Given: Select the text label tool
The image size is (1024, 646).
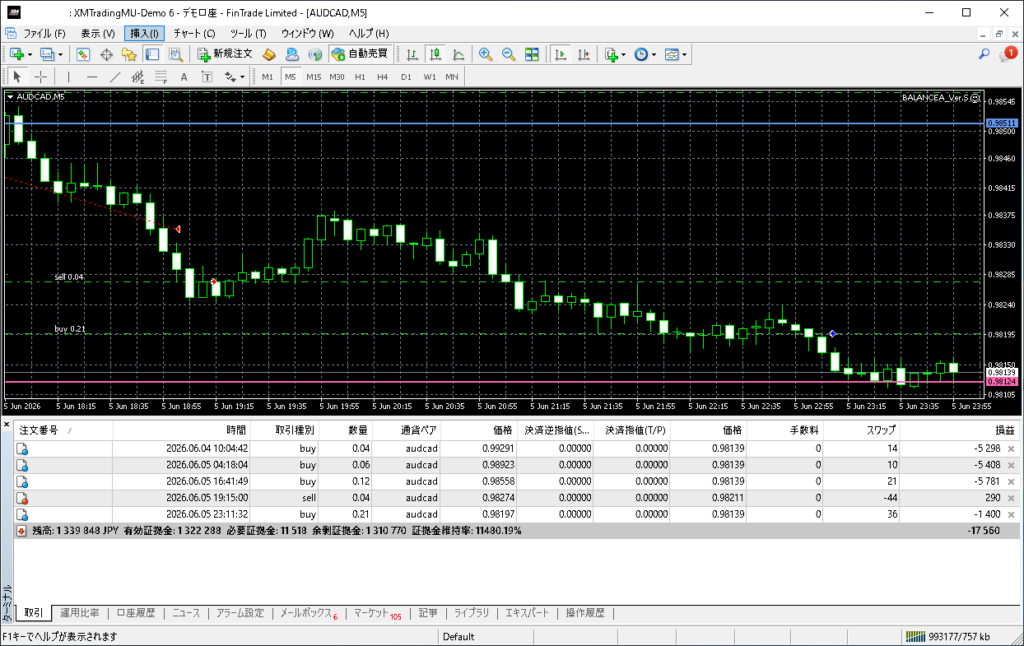Looking at the screenshot, I should pos(206,76).
